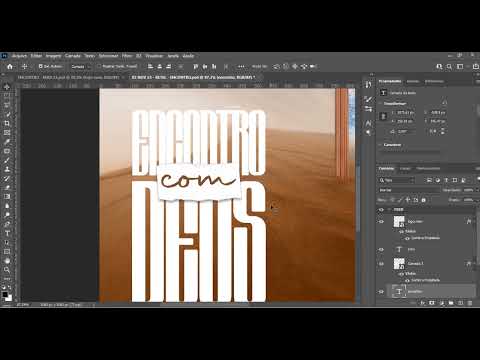Click the fx add layer style icon
The height and width of the screenshot is (360, 480).
tap(423, 303)
